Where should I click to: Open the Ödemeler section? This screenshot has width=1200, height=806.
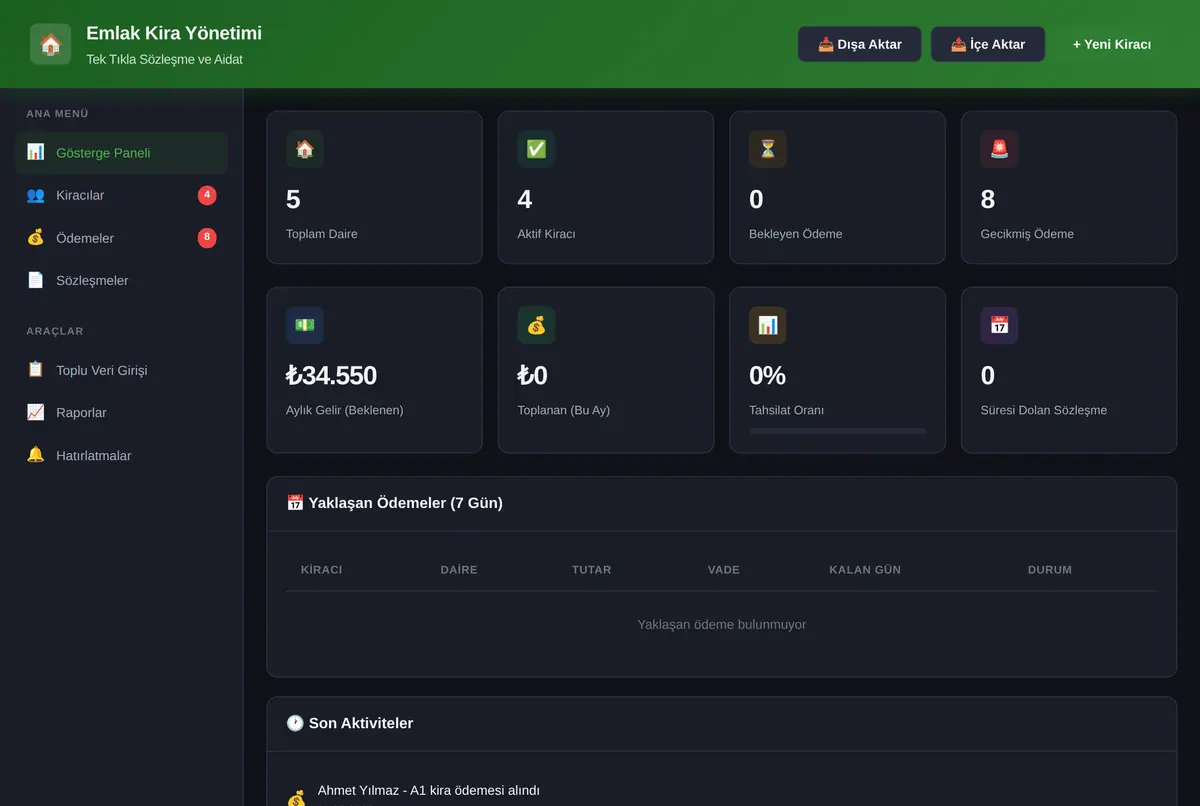(121, 238)
